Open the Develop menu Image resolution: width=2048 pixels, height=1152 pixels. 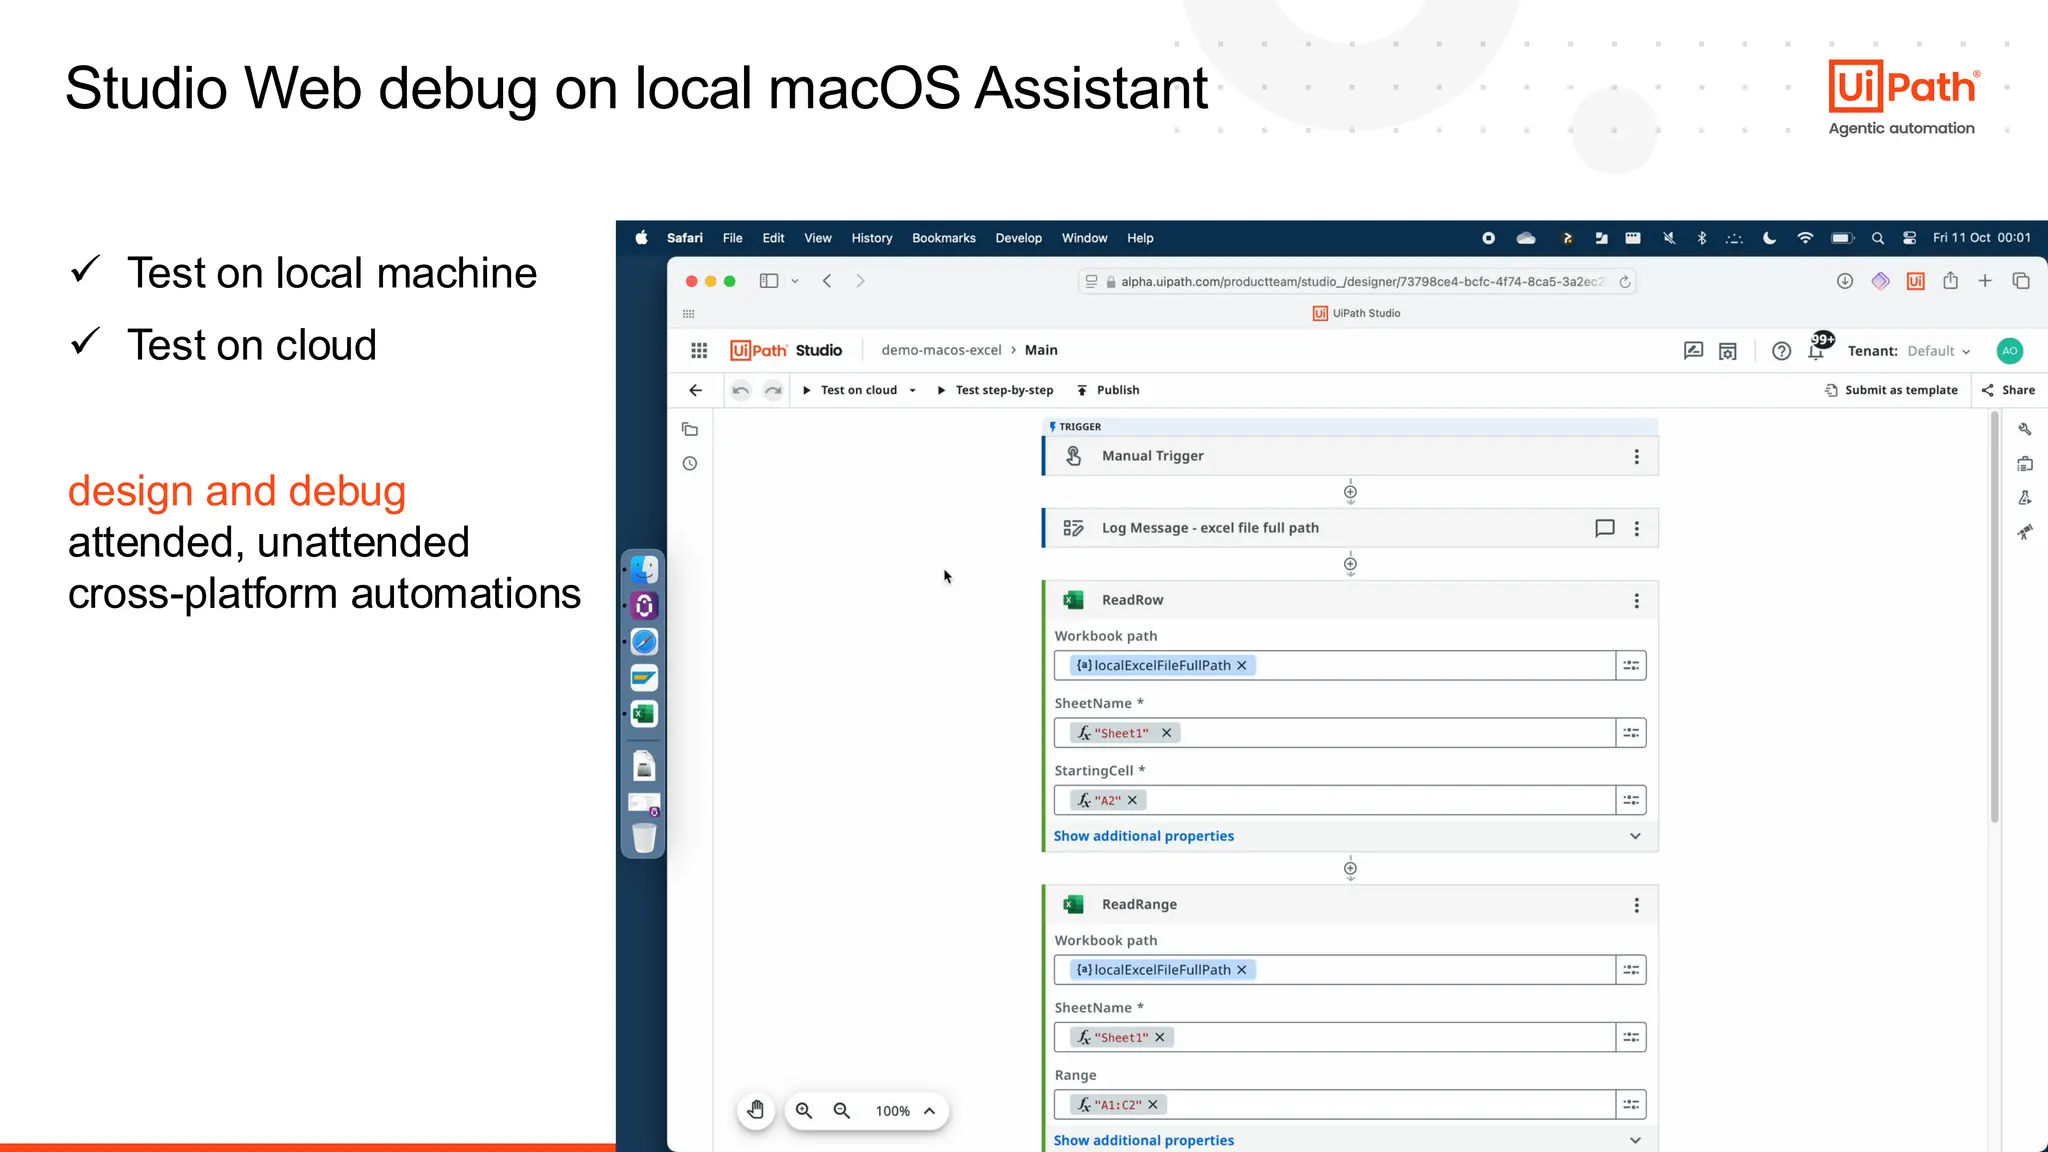pos(1018,238)
